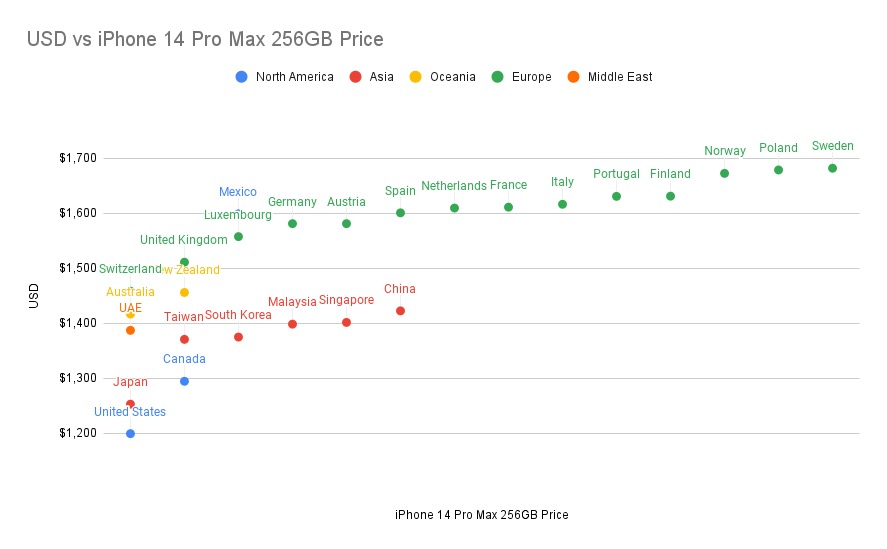Click the Middle East legend color dot

click(573, 77)
